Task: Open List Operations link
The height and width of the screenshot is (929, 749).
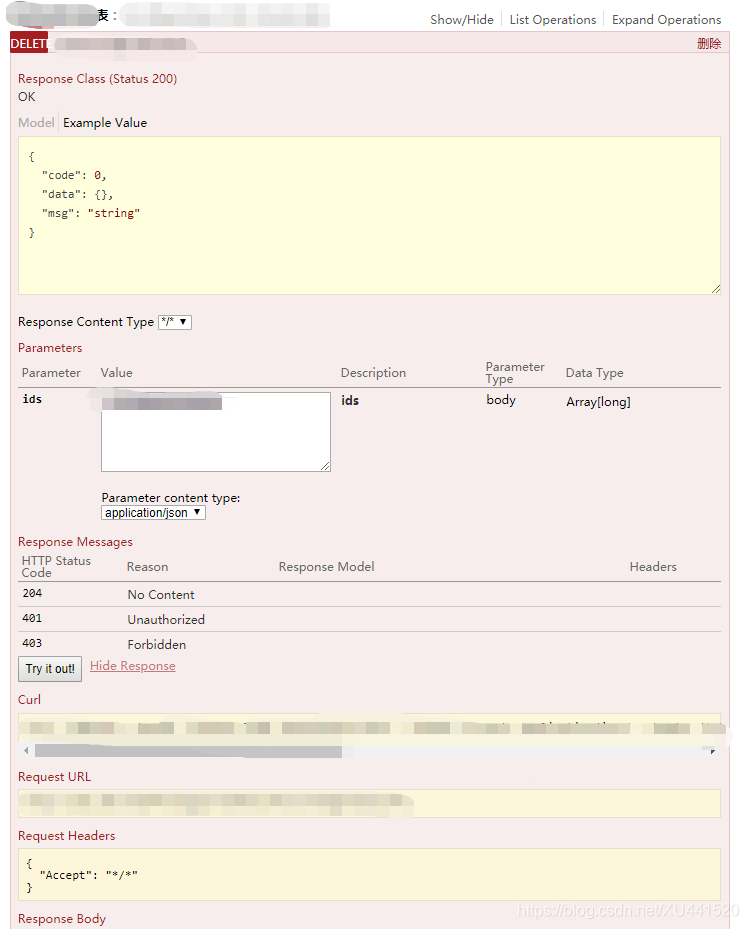Action: click(x=552, y=20)
